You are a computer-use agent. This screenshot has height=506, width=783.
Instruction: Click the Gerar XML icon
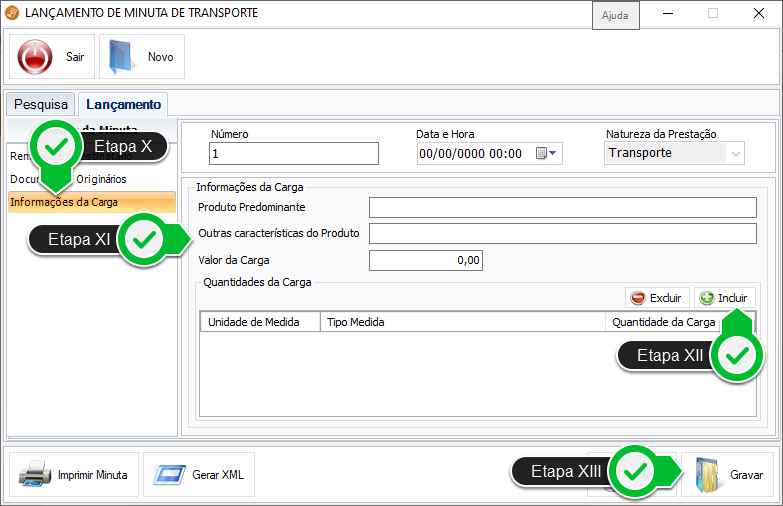click(169, 475)
